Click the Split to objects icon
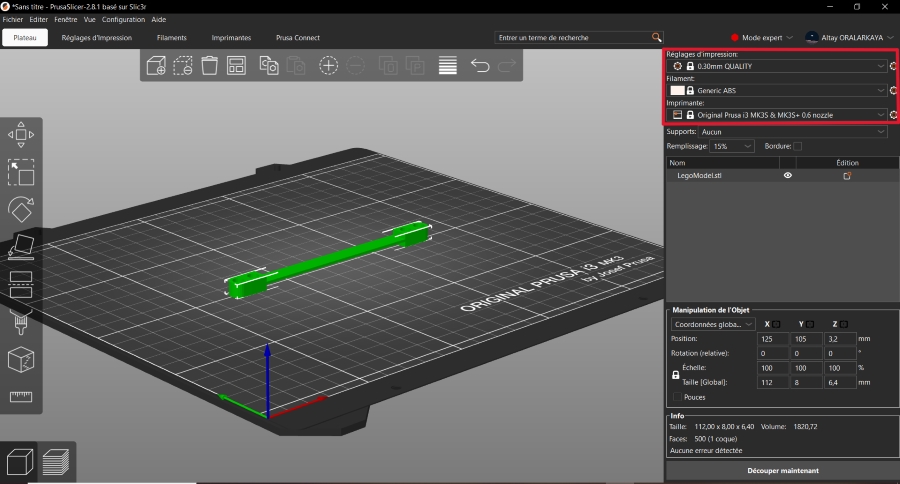Viewport: 900px width, 484px height. [388, 65]
